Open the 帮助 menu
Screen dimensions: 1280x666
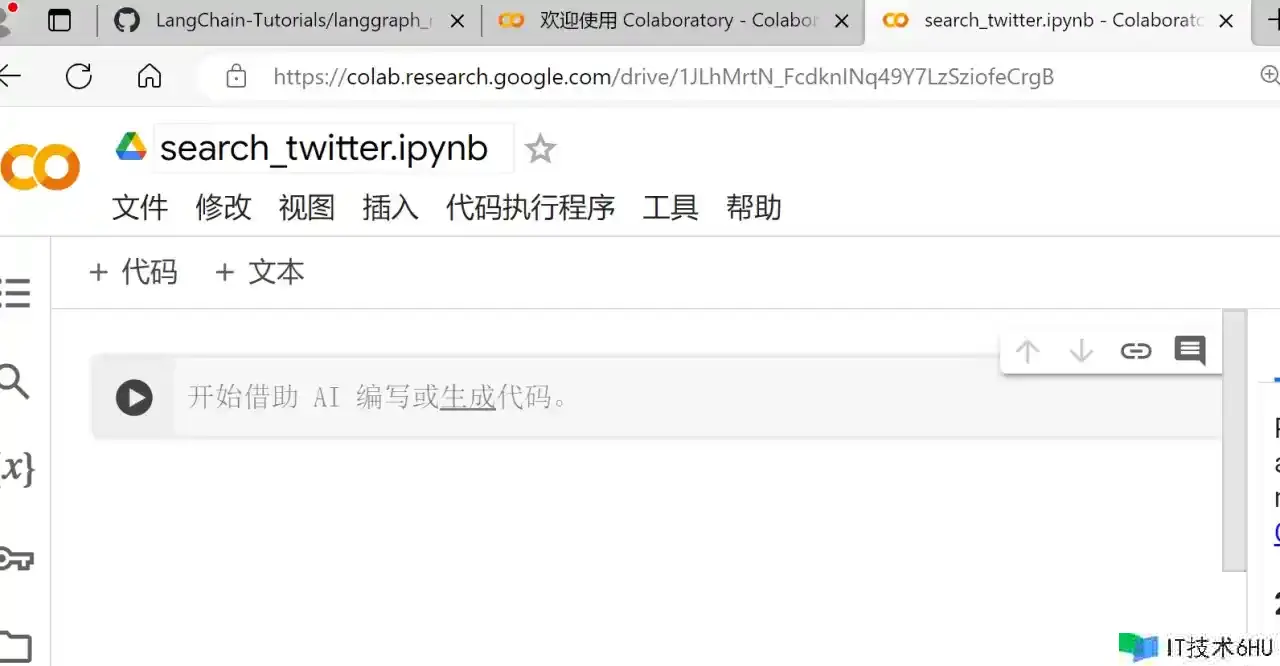[754, 207]
